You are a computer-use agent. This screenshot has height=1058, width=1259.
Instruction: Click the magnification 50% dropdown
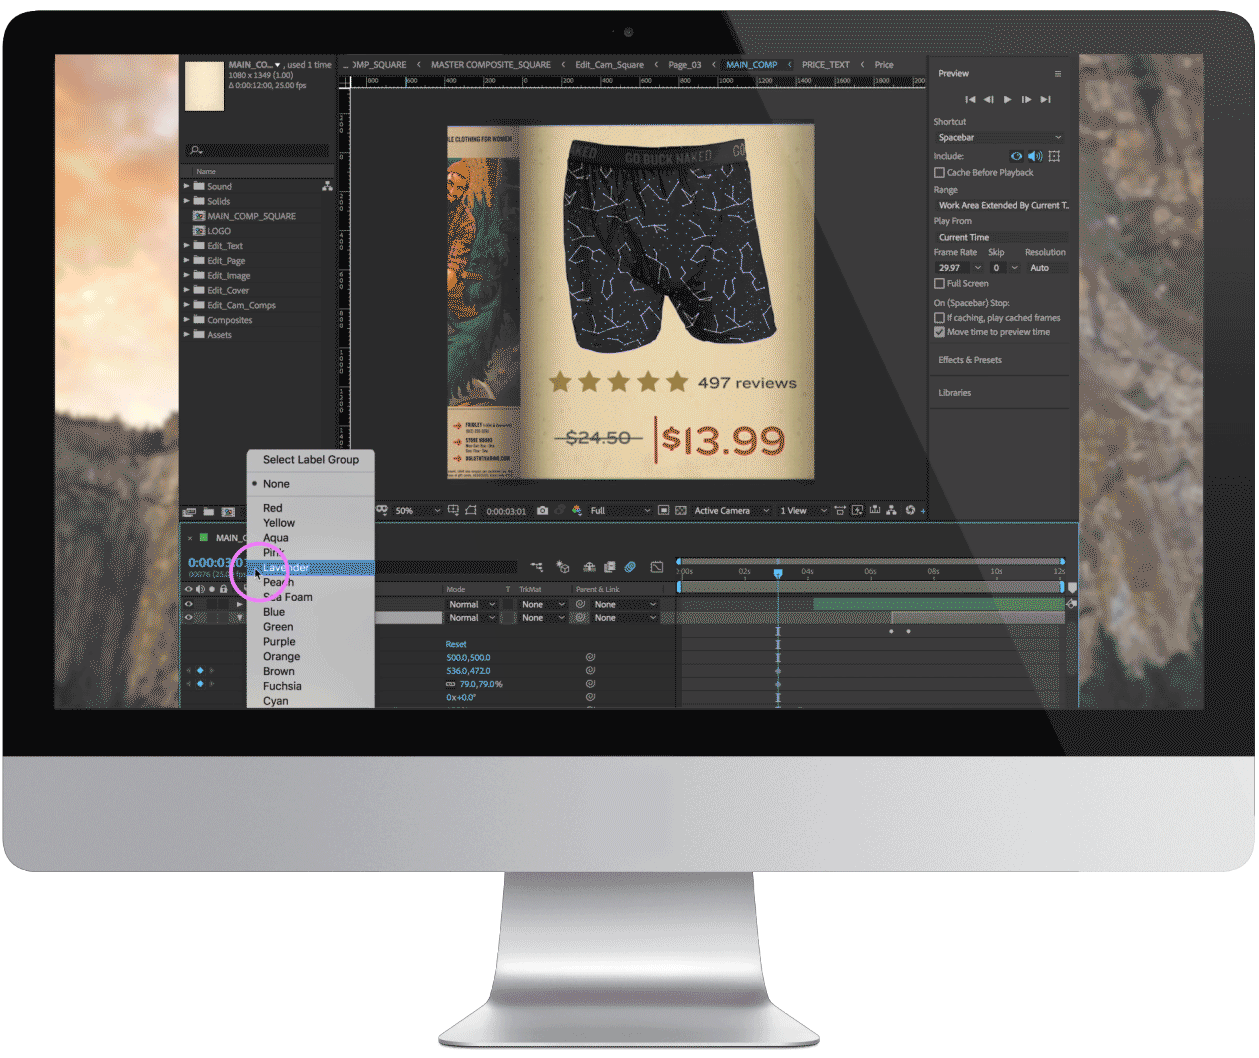[417, 511]
